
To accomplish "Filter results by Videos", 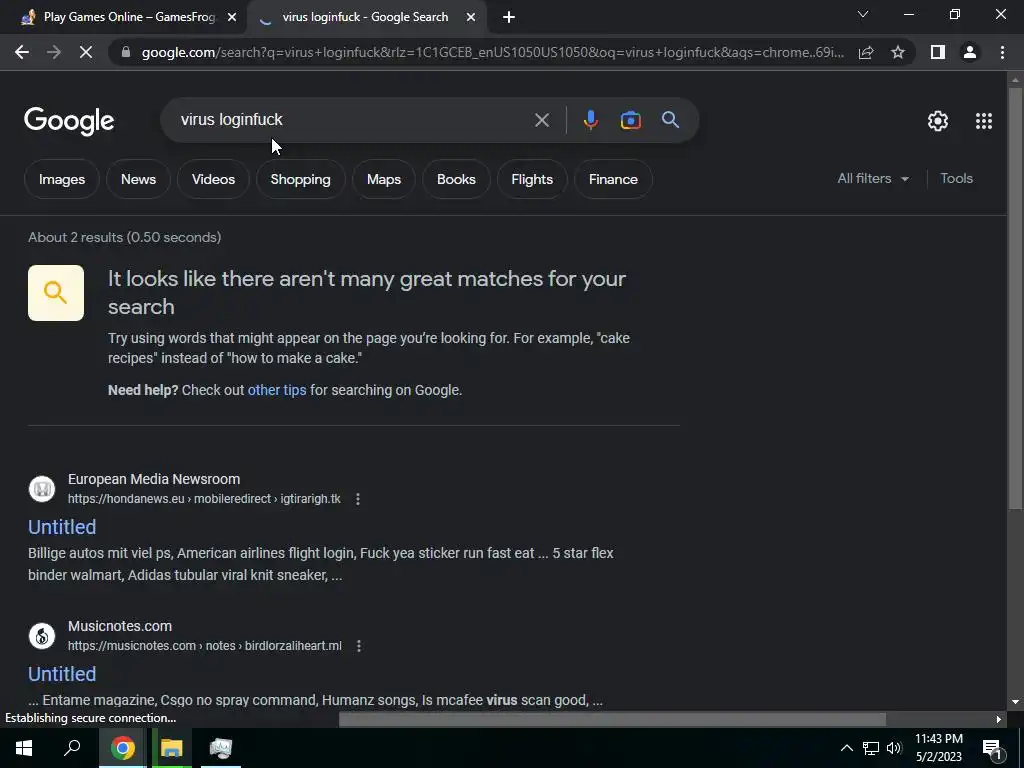I will 214,179.
